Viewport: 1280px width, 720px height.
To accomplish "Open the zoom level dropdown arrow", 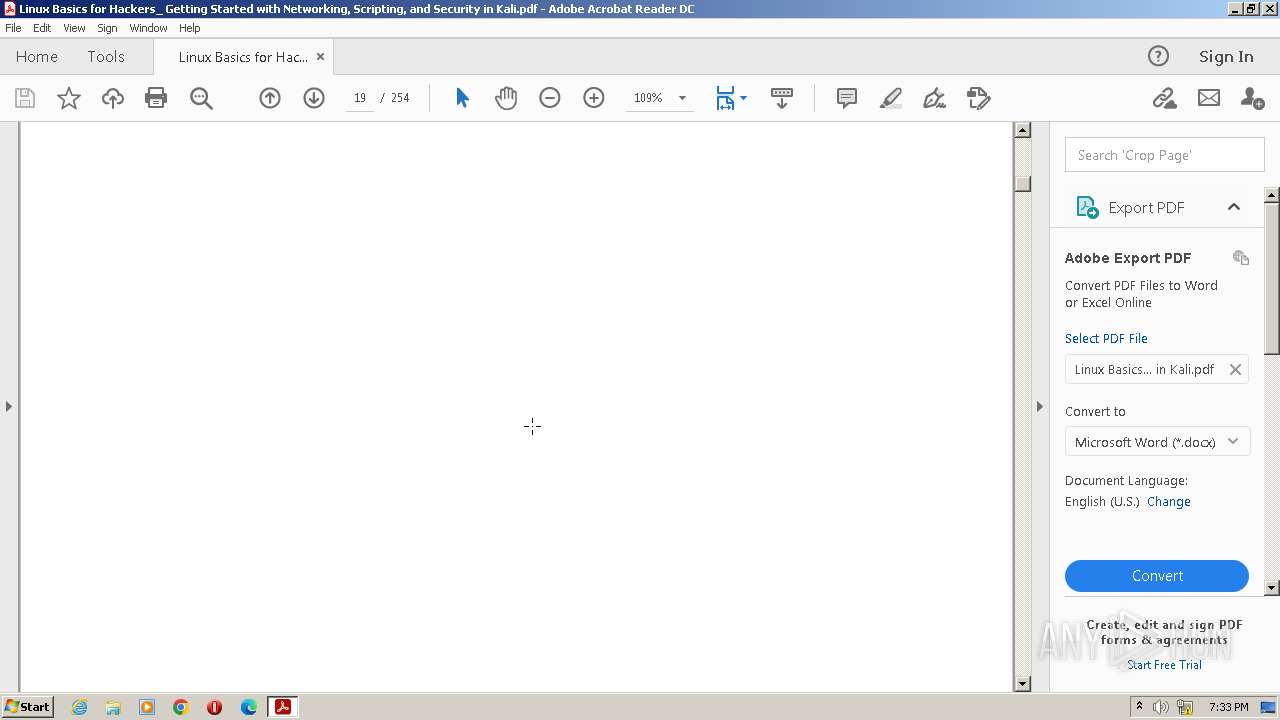I will [682, 98].
